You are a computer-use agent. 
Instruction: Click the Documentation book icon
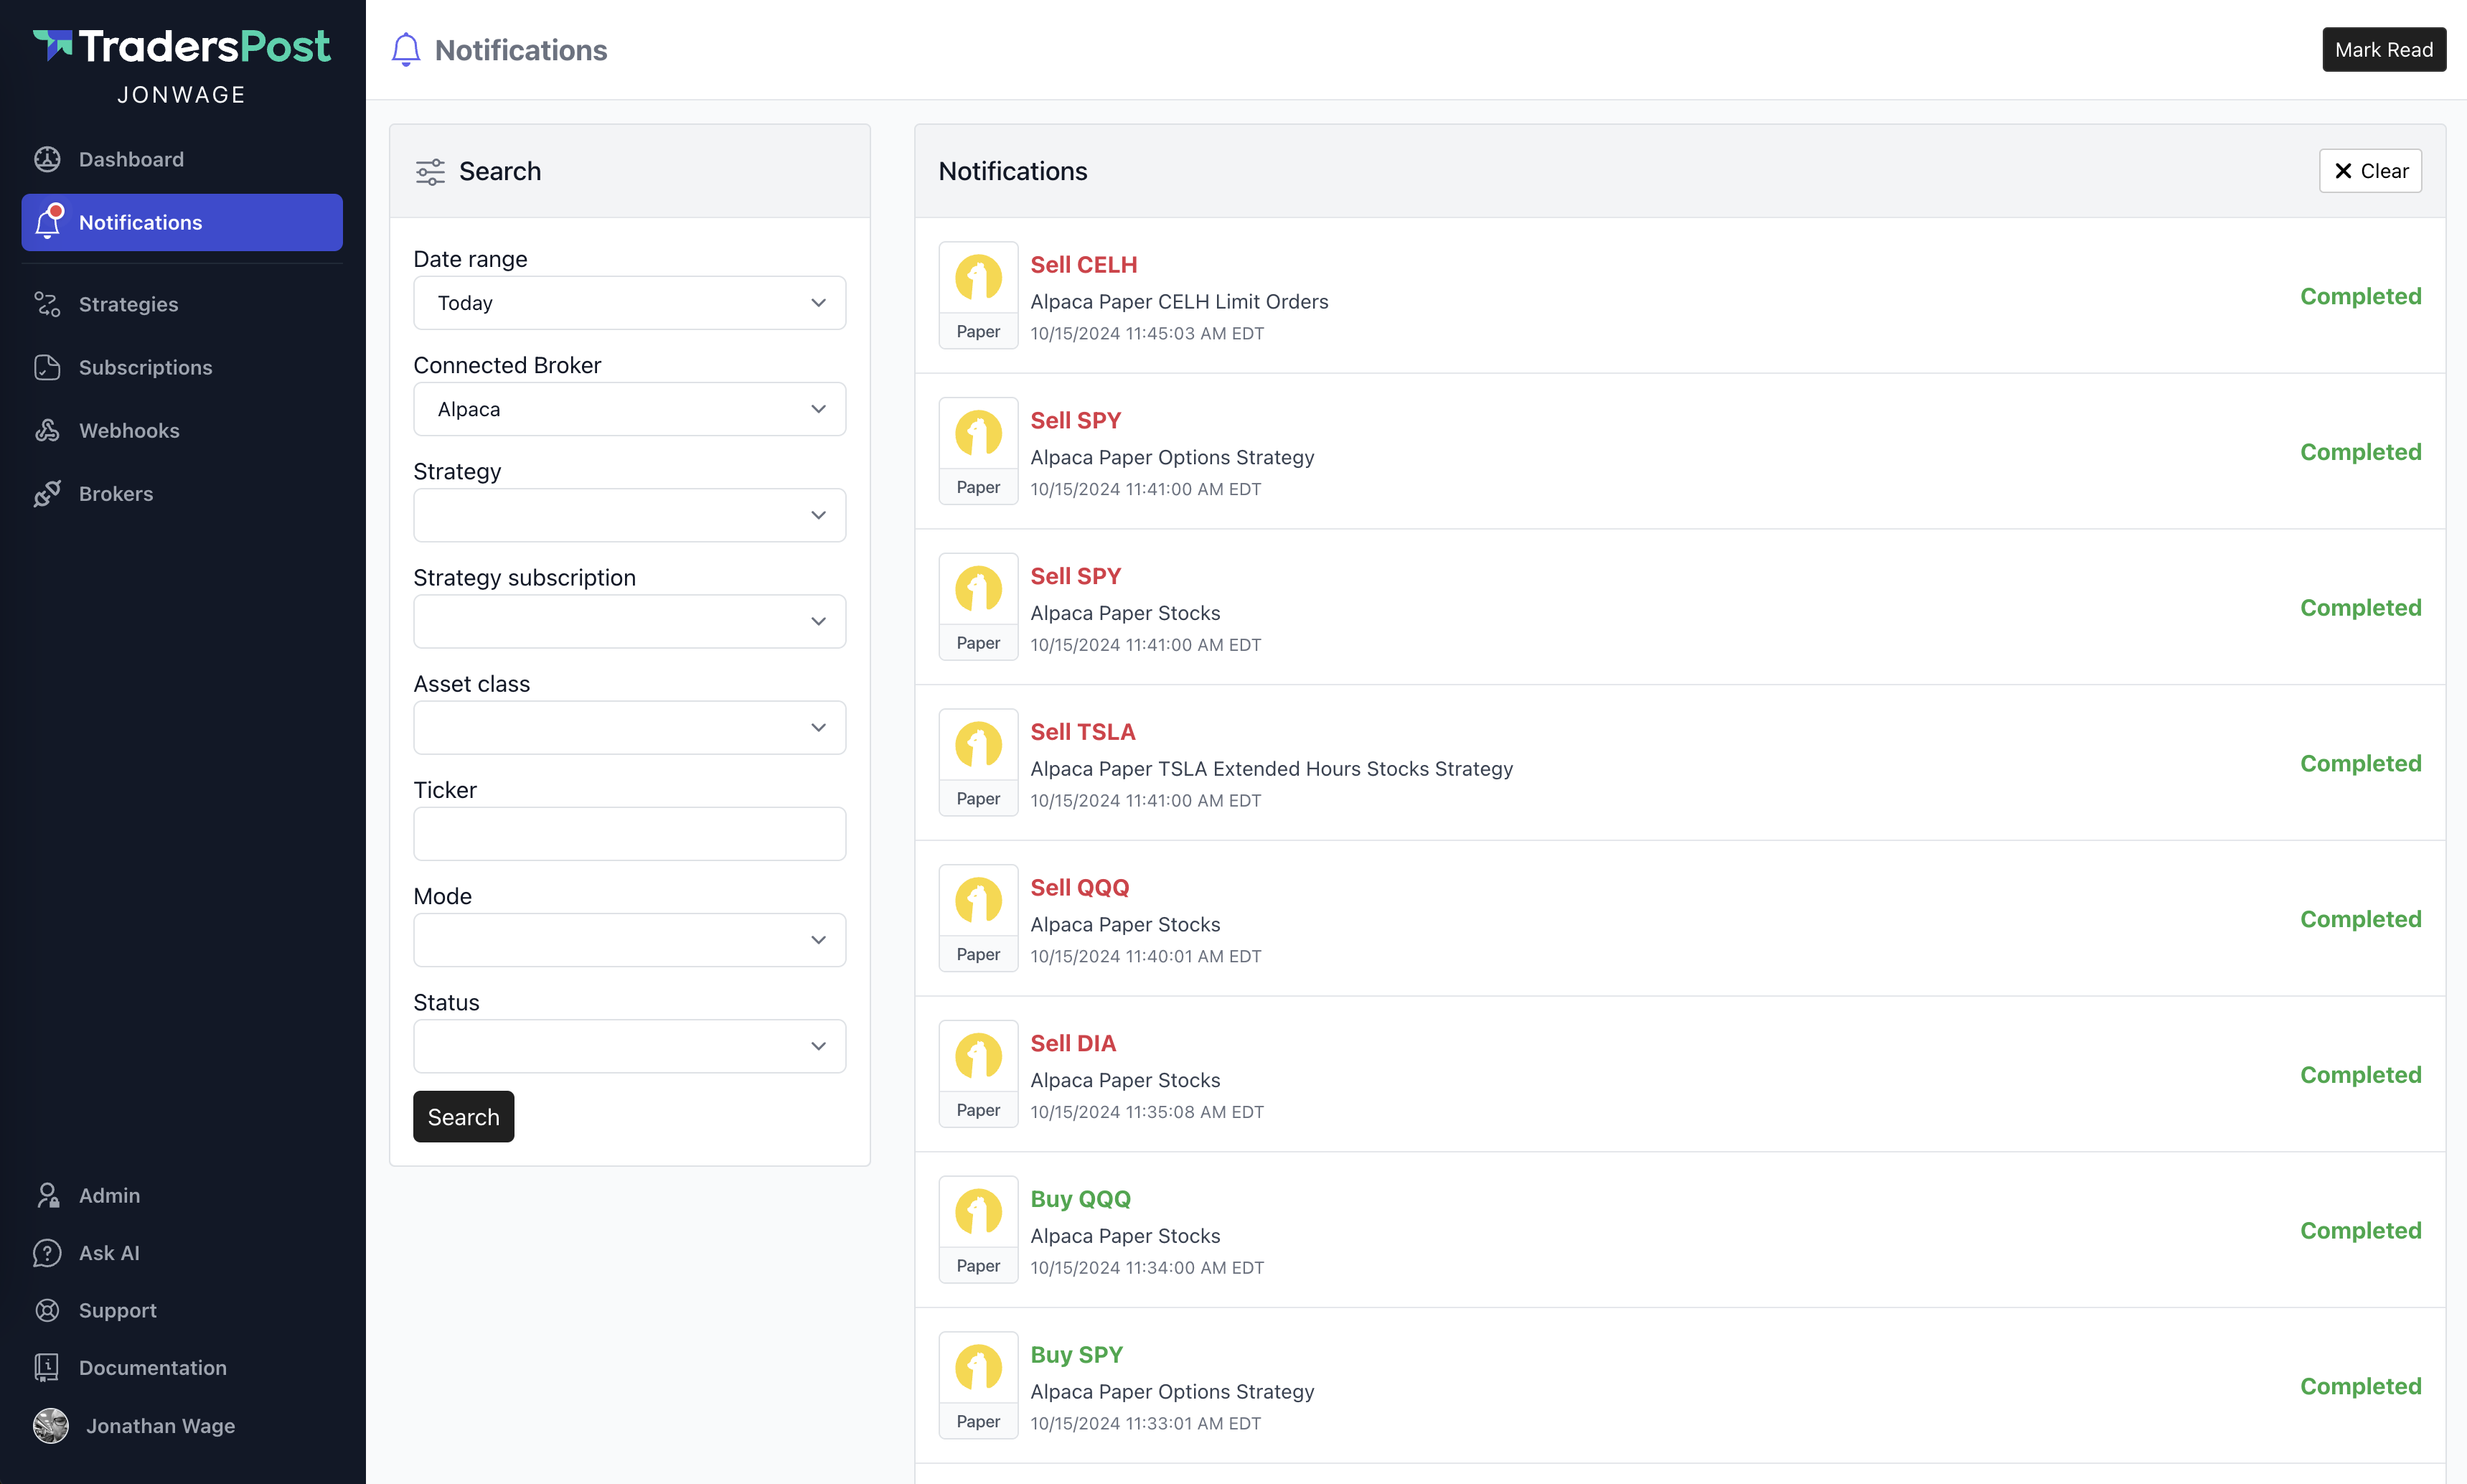coord(47,1367)
